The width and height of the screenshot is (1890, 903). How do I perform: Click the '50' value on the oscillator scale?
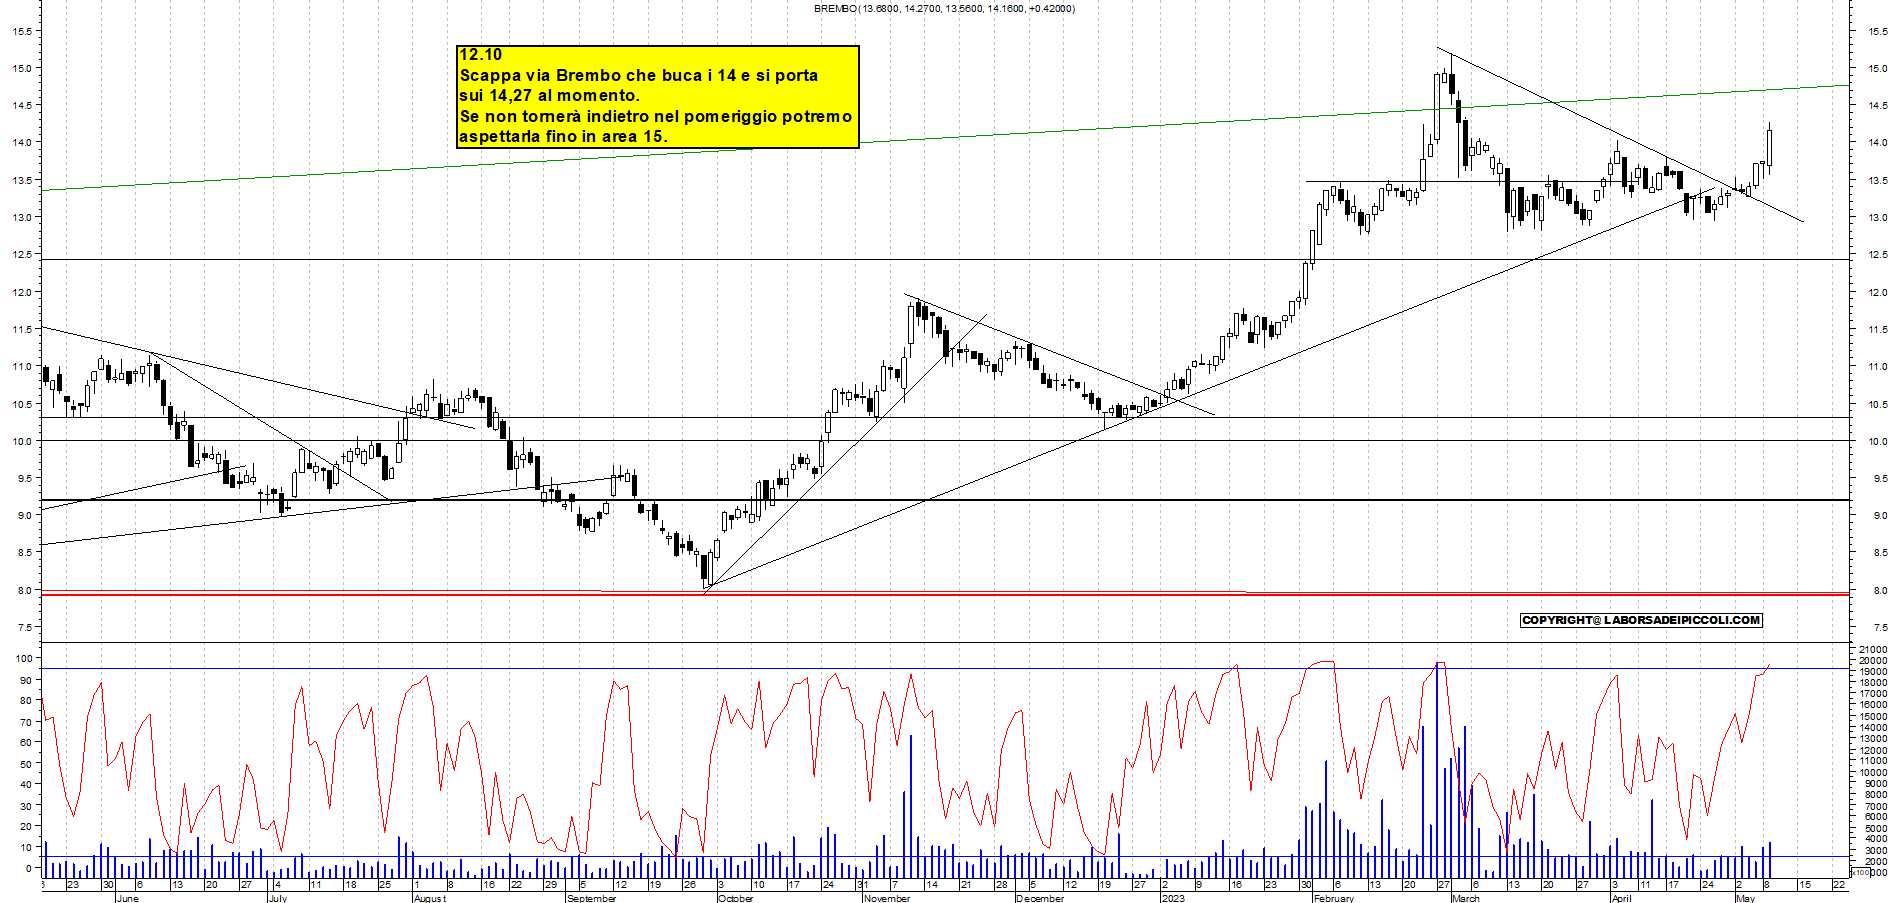(25, 763)
